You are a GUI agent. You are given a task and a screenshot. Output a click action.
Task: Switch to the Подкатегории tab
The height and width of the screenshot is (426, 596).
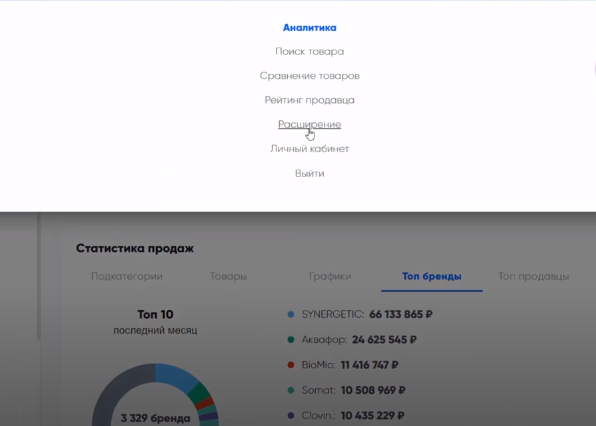click(127, 276)
